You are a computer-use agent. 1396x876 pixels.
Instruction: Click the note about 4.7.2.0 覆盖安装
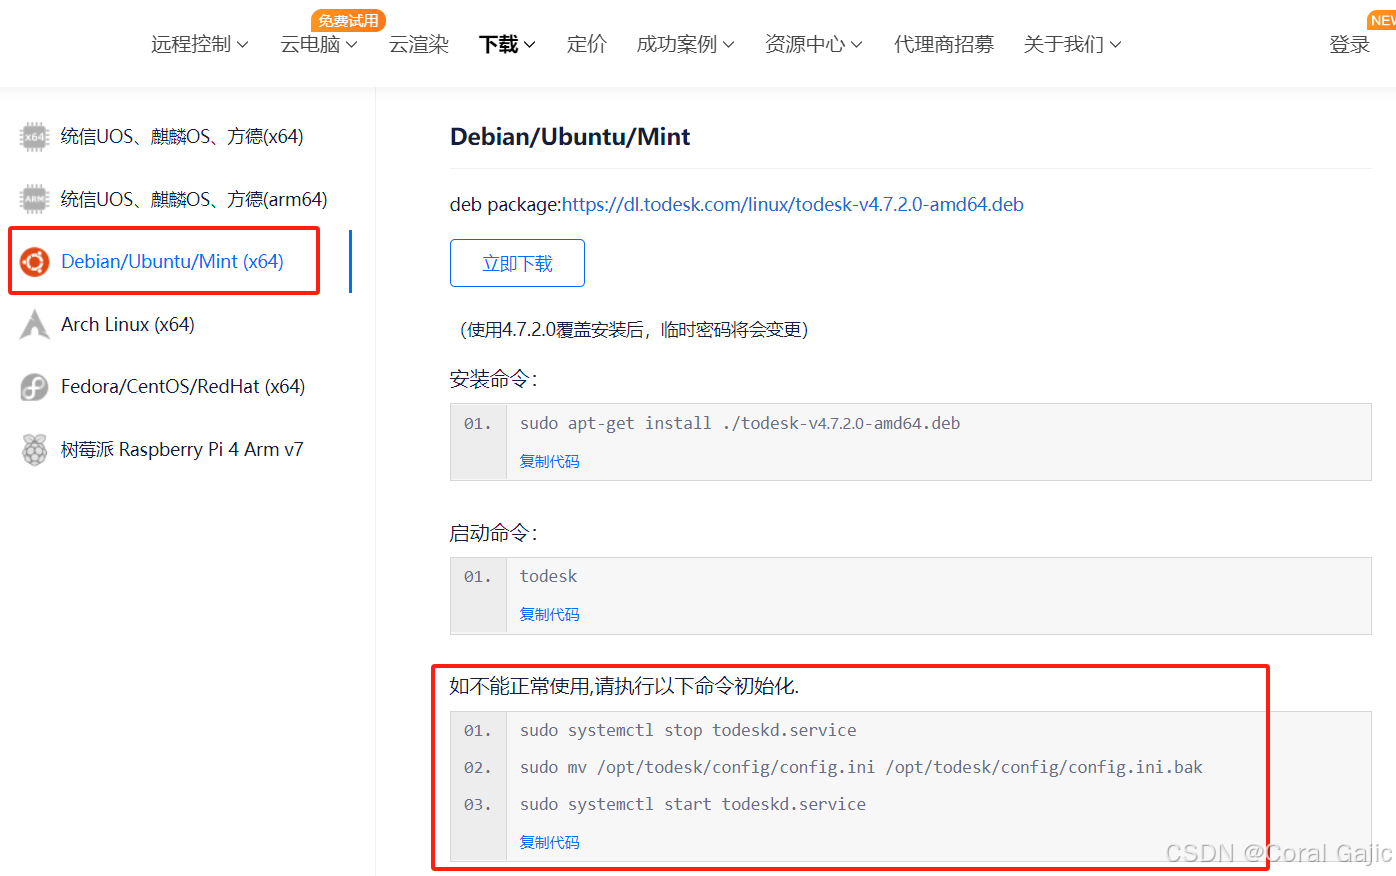point(634,329)
